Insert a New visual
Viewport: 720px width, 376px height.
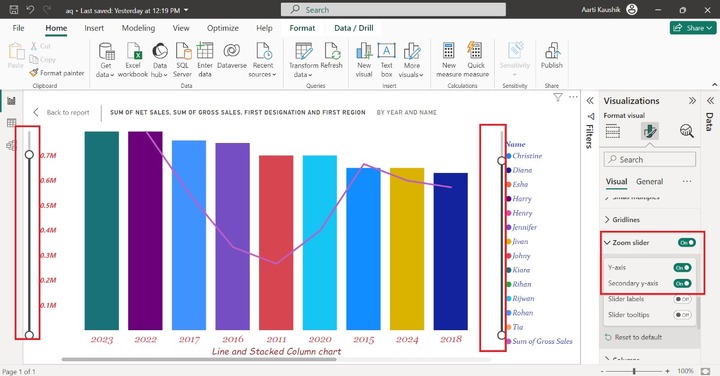(364, 60)
